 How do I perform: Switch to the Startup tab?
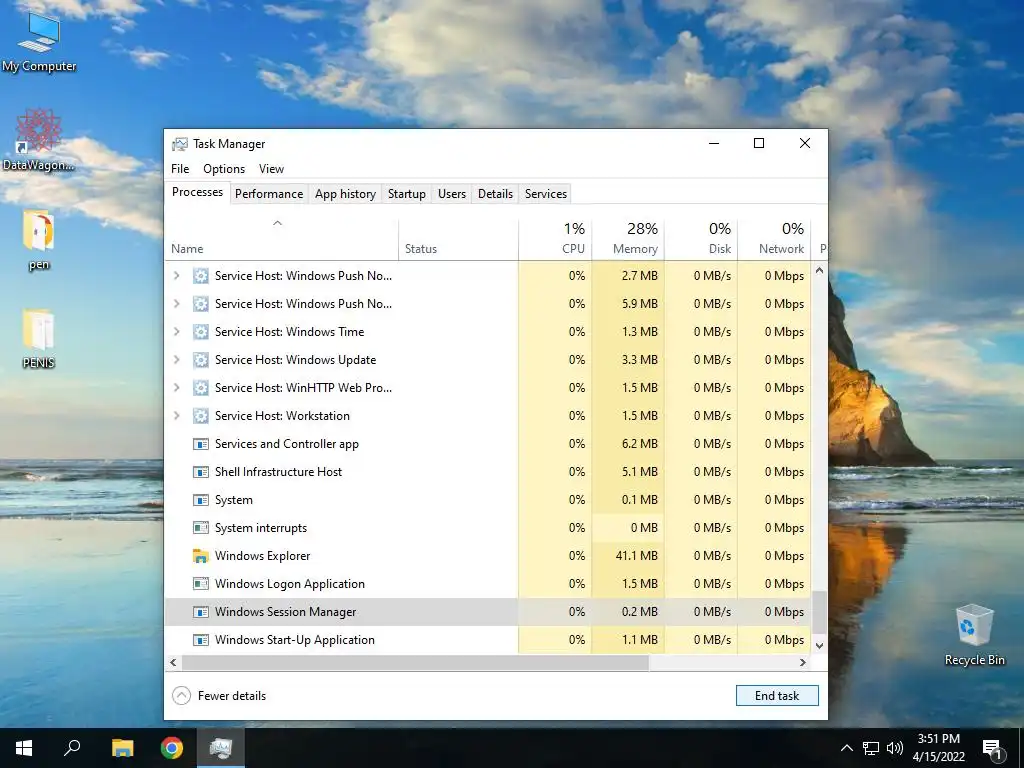click(406, 194)
